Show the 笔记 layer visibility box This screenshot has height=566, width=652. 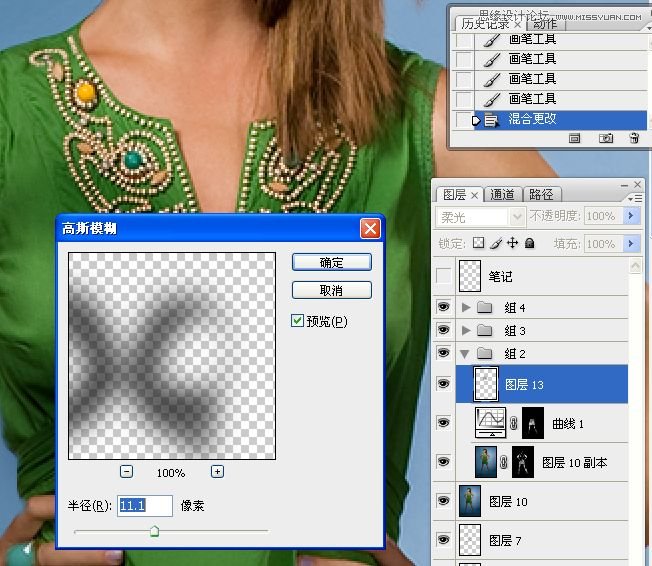[x=443, y=276]
